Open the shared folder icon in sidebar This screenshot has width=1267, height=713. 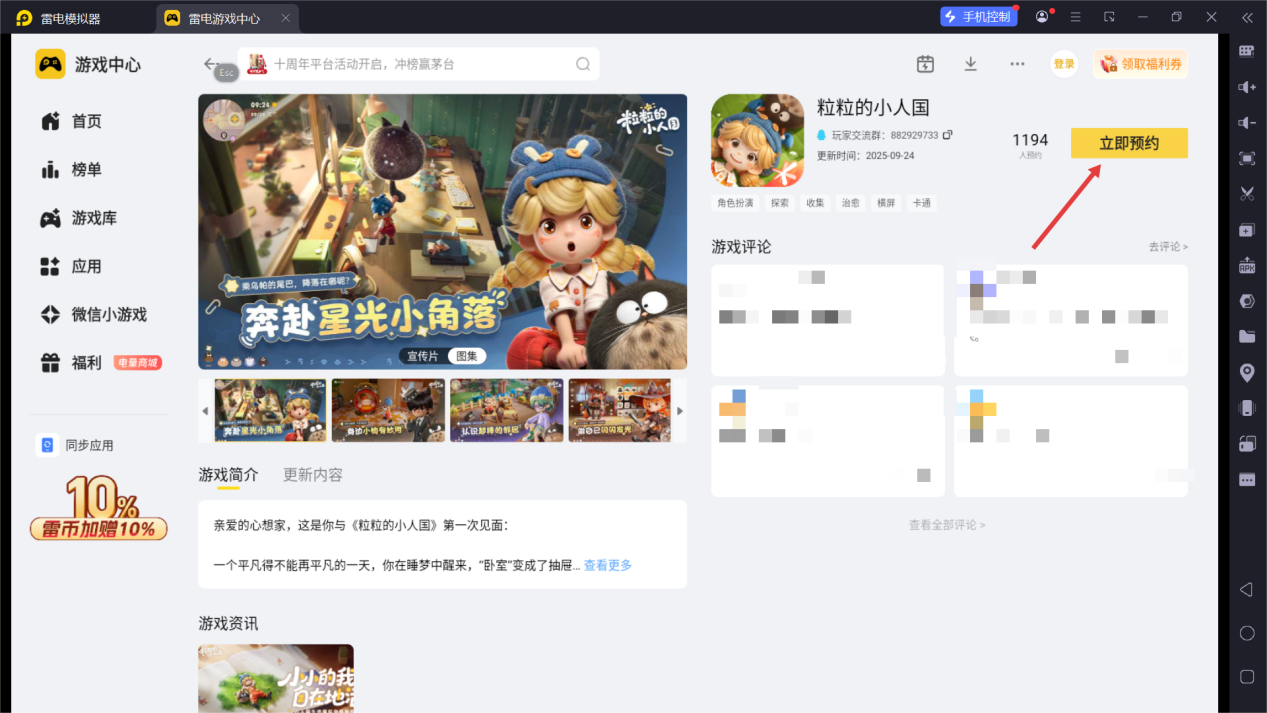[1245, 337]
